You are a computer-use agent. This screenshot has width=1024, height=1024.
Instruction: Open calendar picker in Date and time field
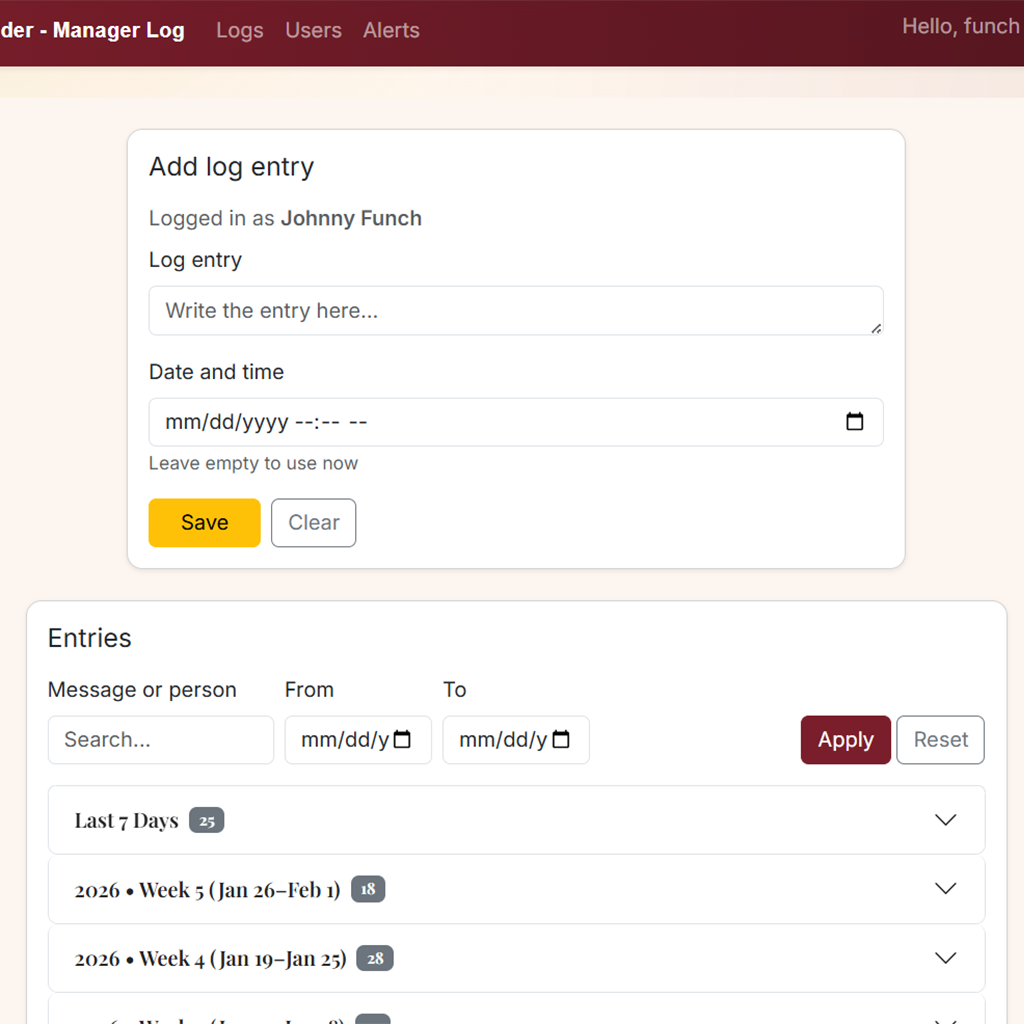pos(854,422)
